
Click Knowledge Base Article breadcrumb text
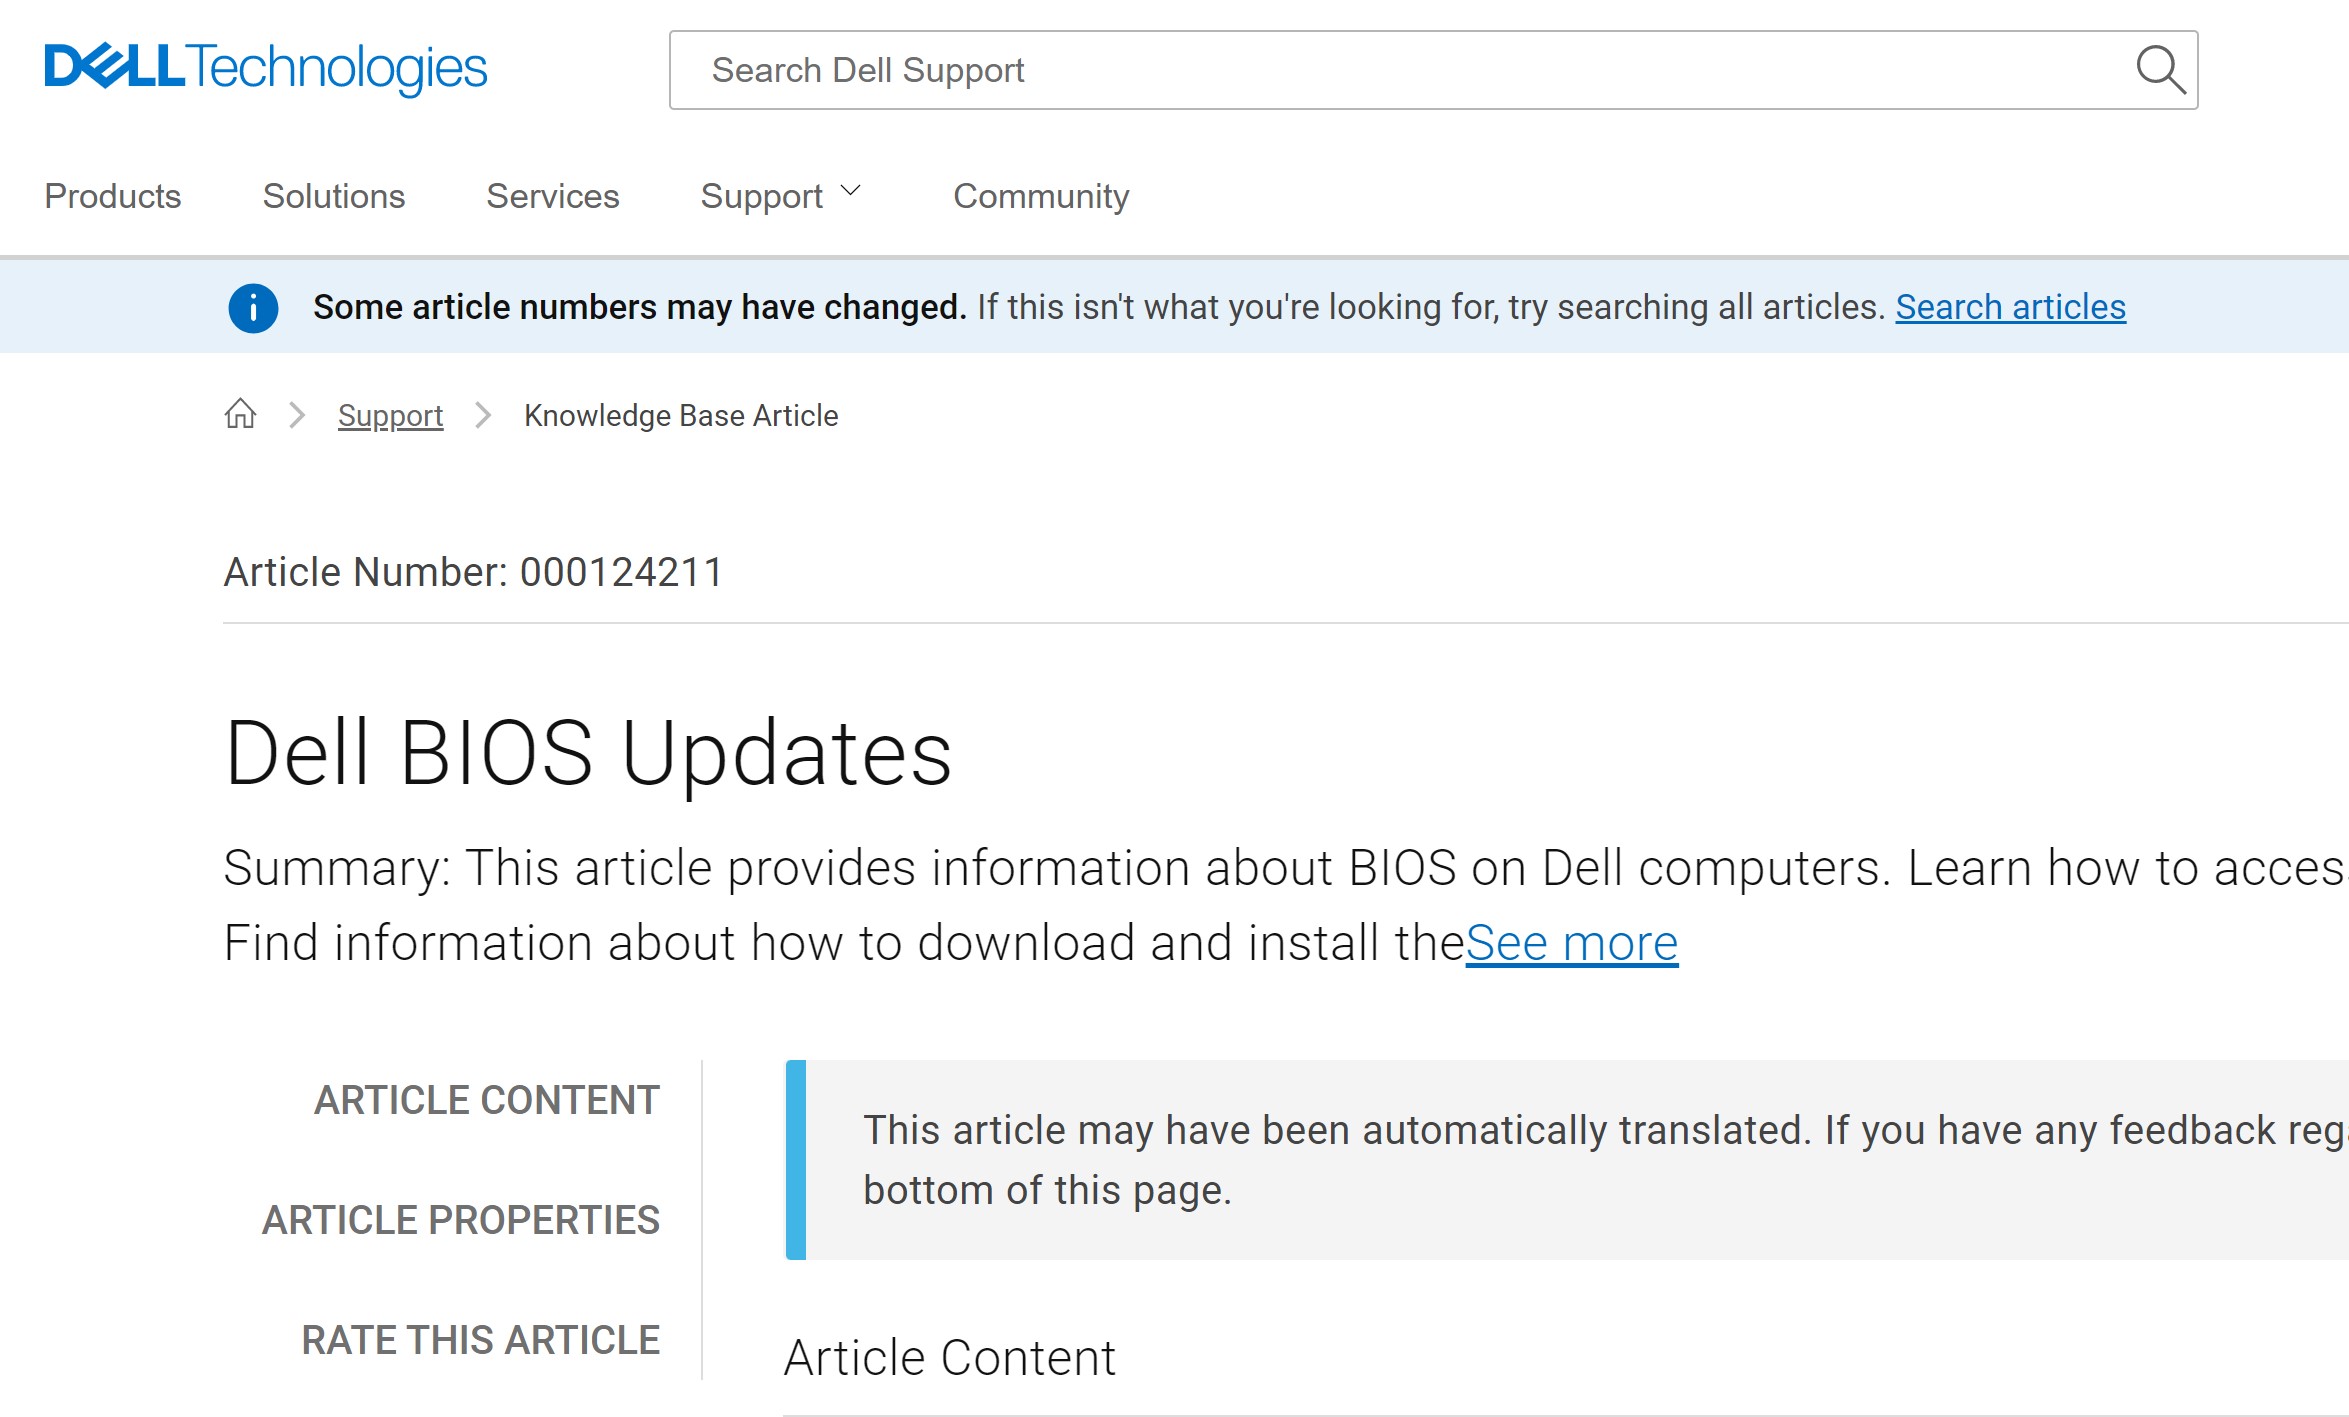[680, 416]
